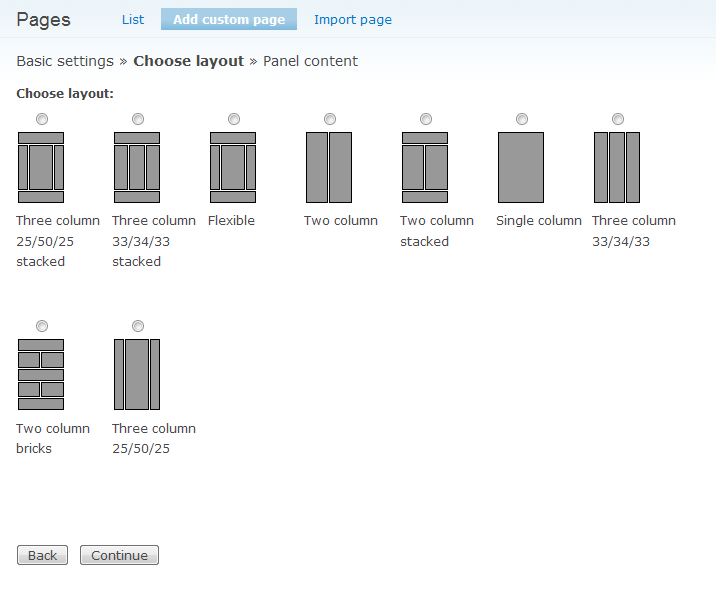Select the Flexible layout radio button

pos(234,119)
